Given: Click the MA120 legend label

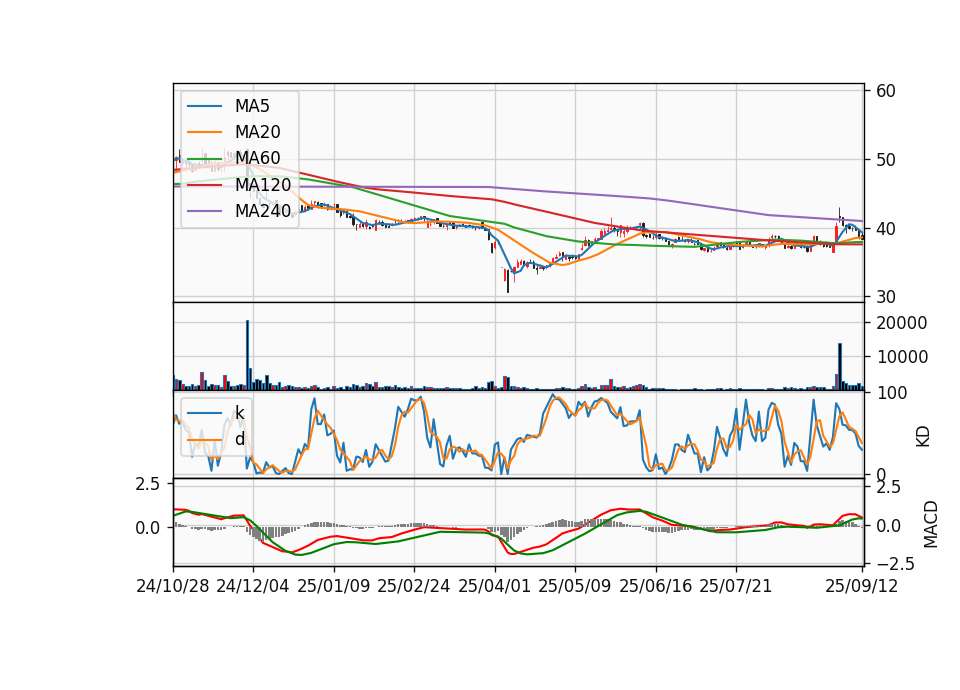Looking at the screenshot, I should point(263,185).
